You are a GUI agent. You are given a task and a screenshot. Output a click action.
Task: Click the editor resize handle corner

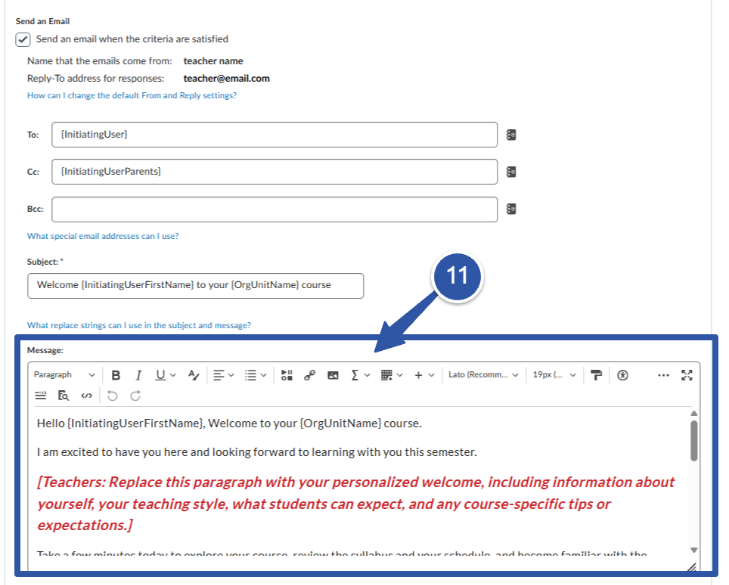click(x=692, y=567)
